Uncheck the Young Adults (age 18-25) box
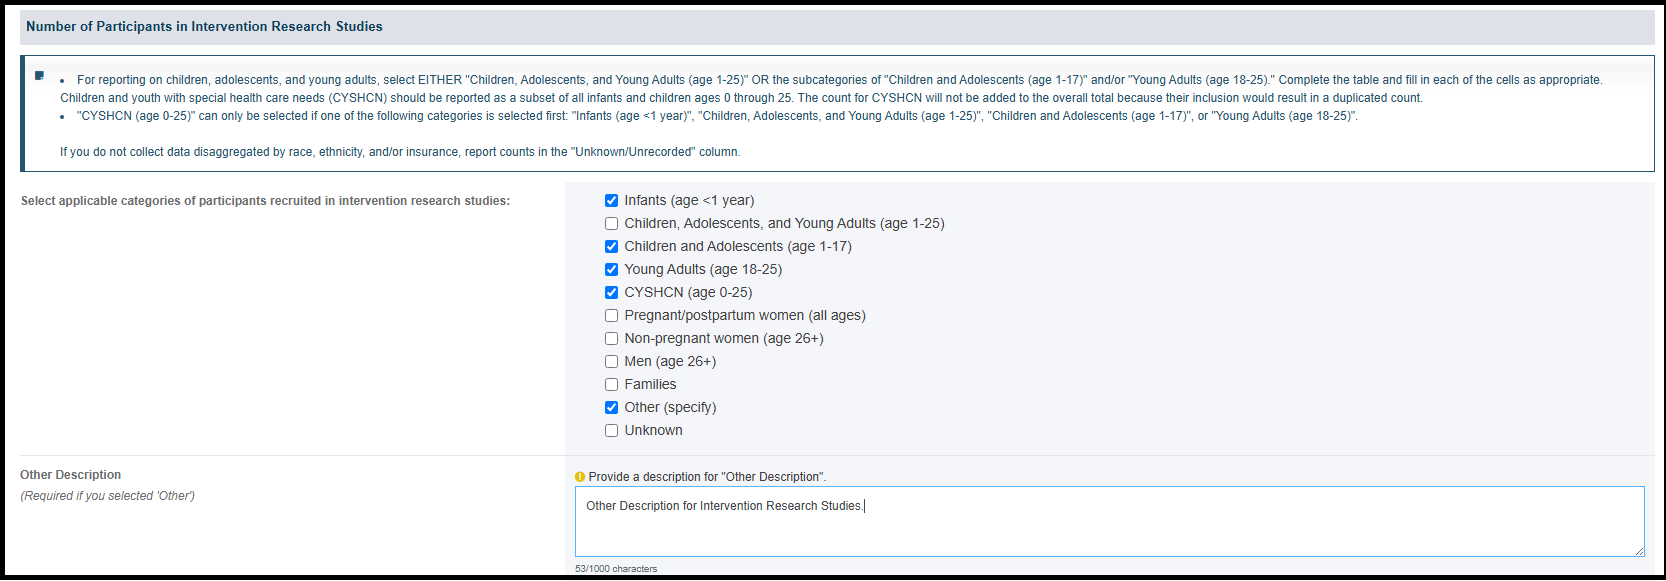This screenshot has width=1666, height=581. coord(611,269)
